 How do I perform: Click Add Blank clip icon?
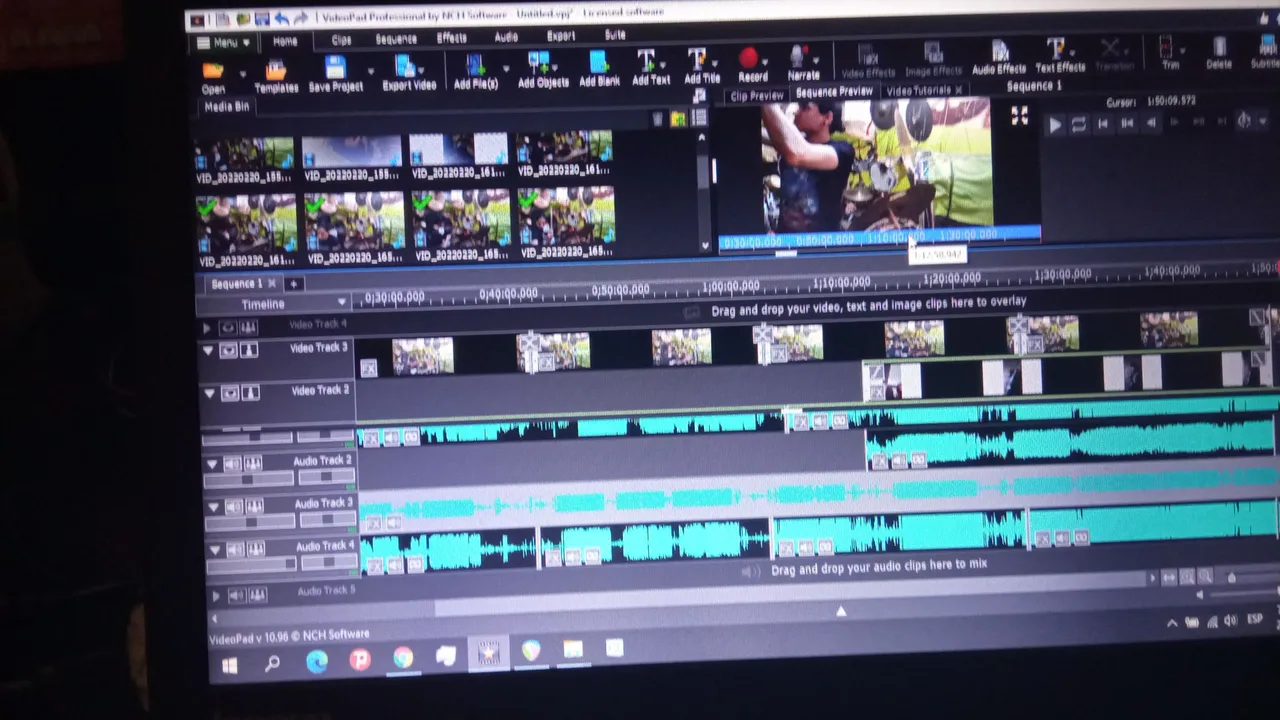[599, 63]
